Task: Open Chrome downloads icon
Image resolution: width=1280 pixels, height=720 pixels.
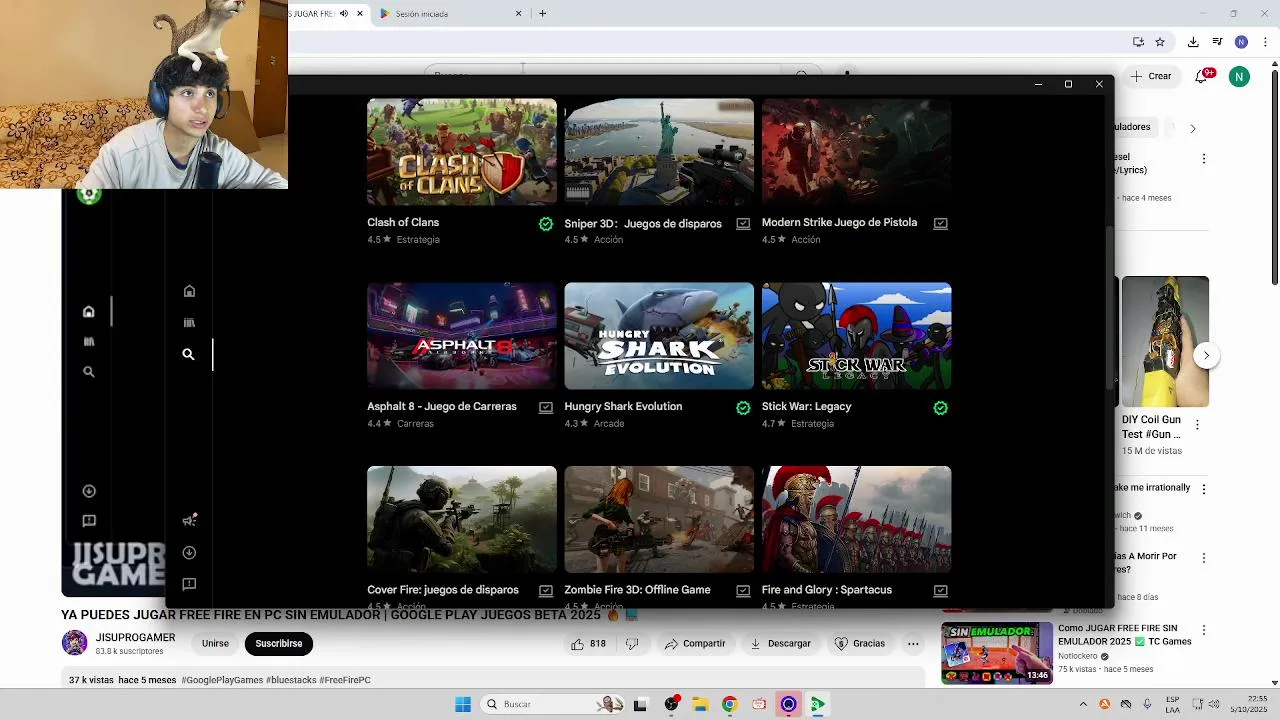Action: click(1193, 42)
